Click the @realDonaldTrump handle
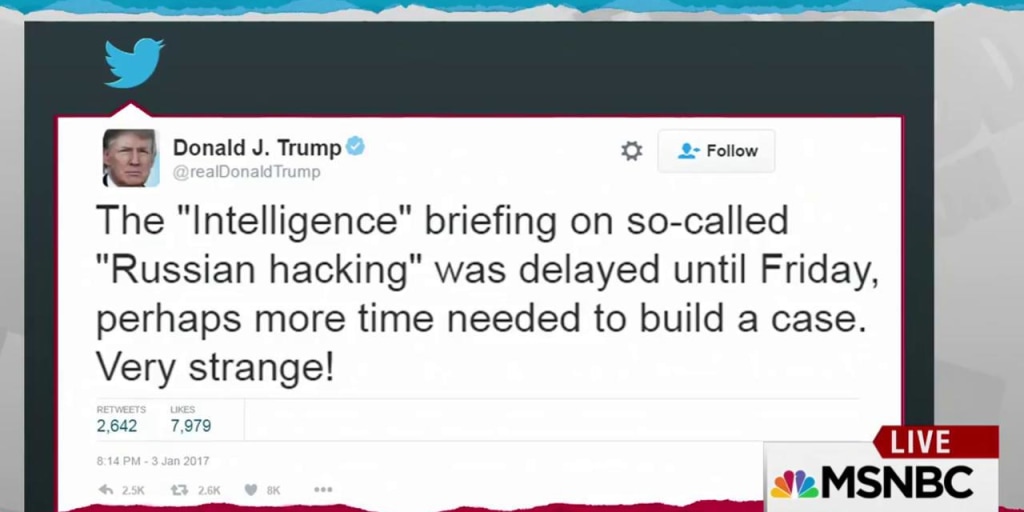 coord(247,172)
